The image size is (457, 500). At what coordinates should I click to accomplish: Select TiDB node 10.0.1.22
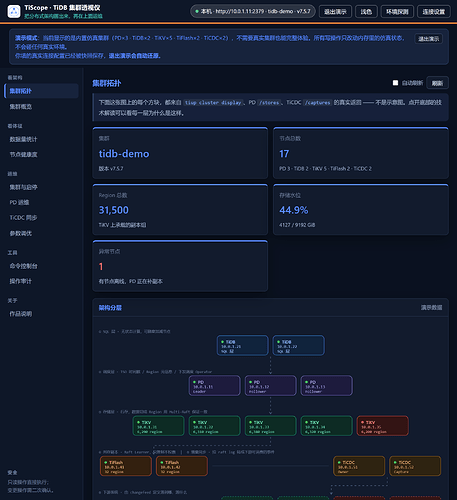(x=299, y=345)
